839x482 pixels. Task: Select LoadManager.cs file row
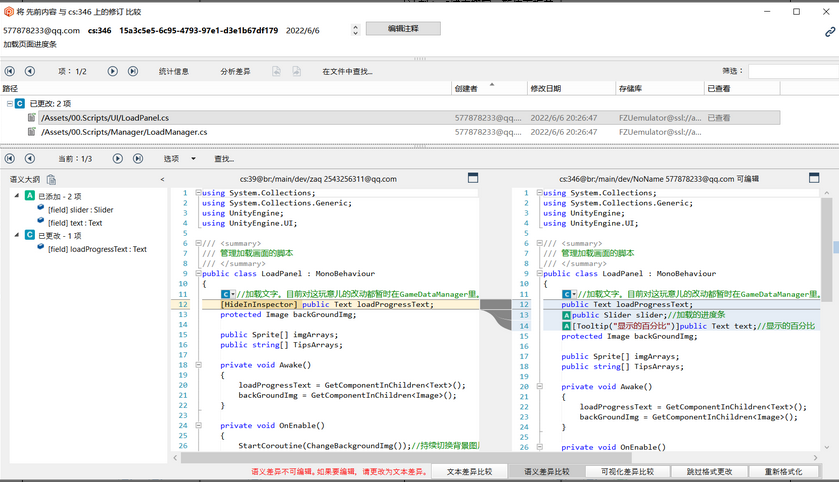tap(123, 132)
